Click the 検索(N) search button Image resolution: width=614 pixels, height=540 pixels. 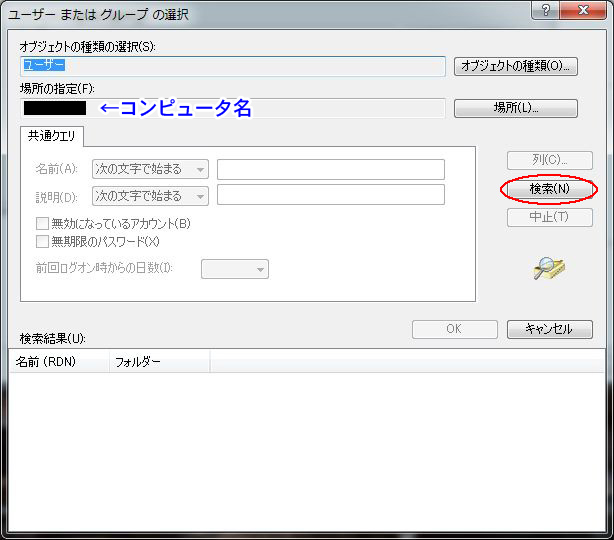click(549, 189)
